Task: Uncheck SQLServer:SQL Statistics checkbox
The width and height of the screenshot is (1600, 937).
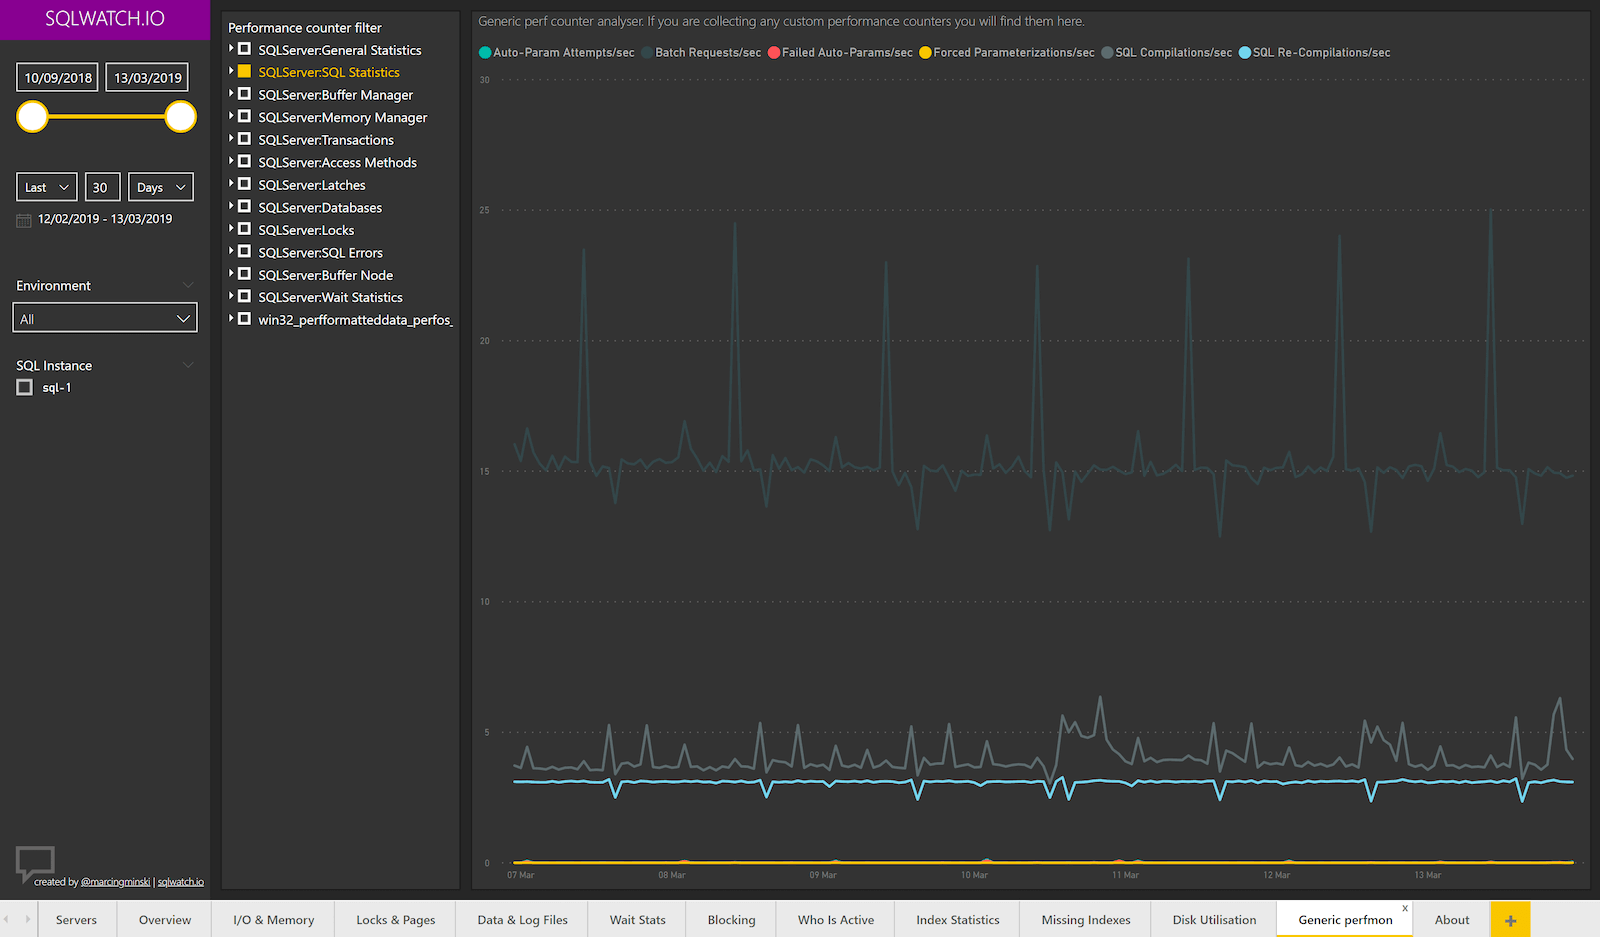Action: pyautogui.click(x=244, y=71)
